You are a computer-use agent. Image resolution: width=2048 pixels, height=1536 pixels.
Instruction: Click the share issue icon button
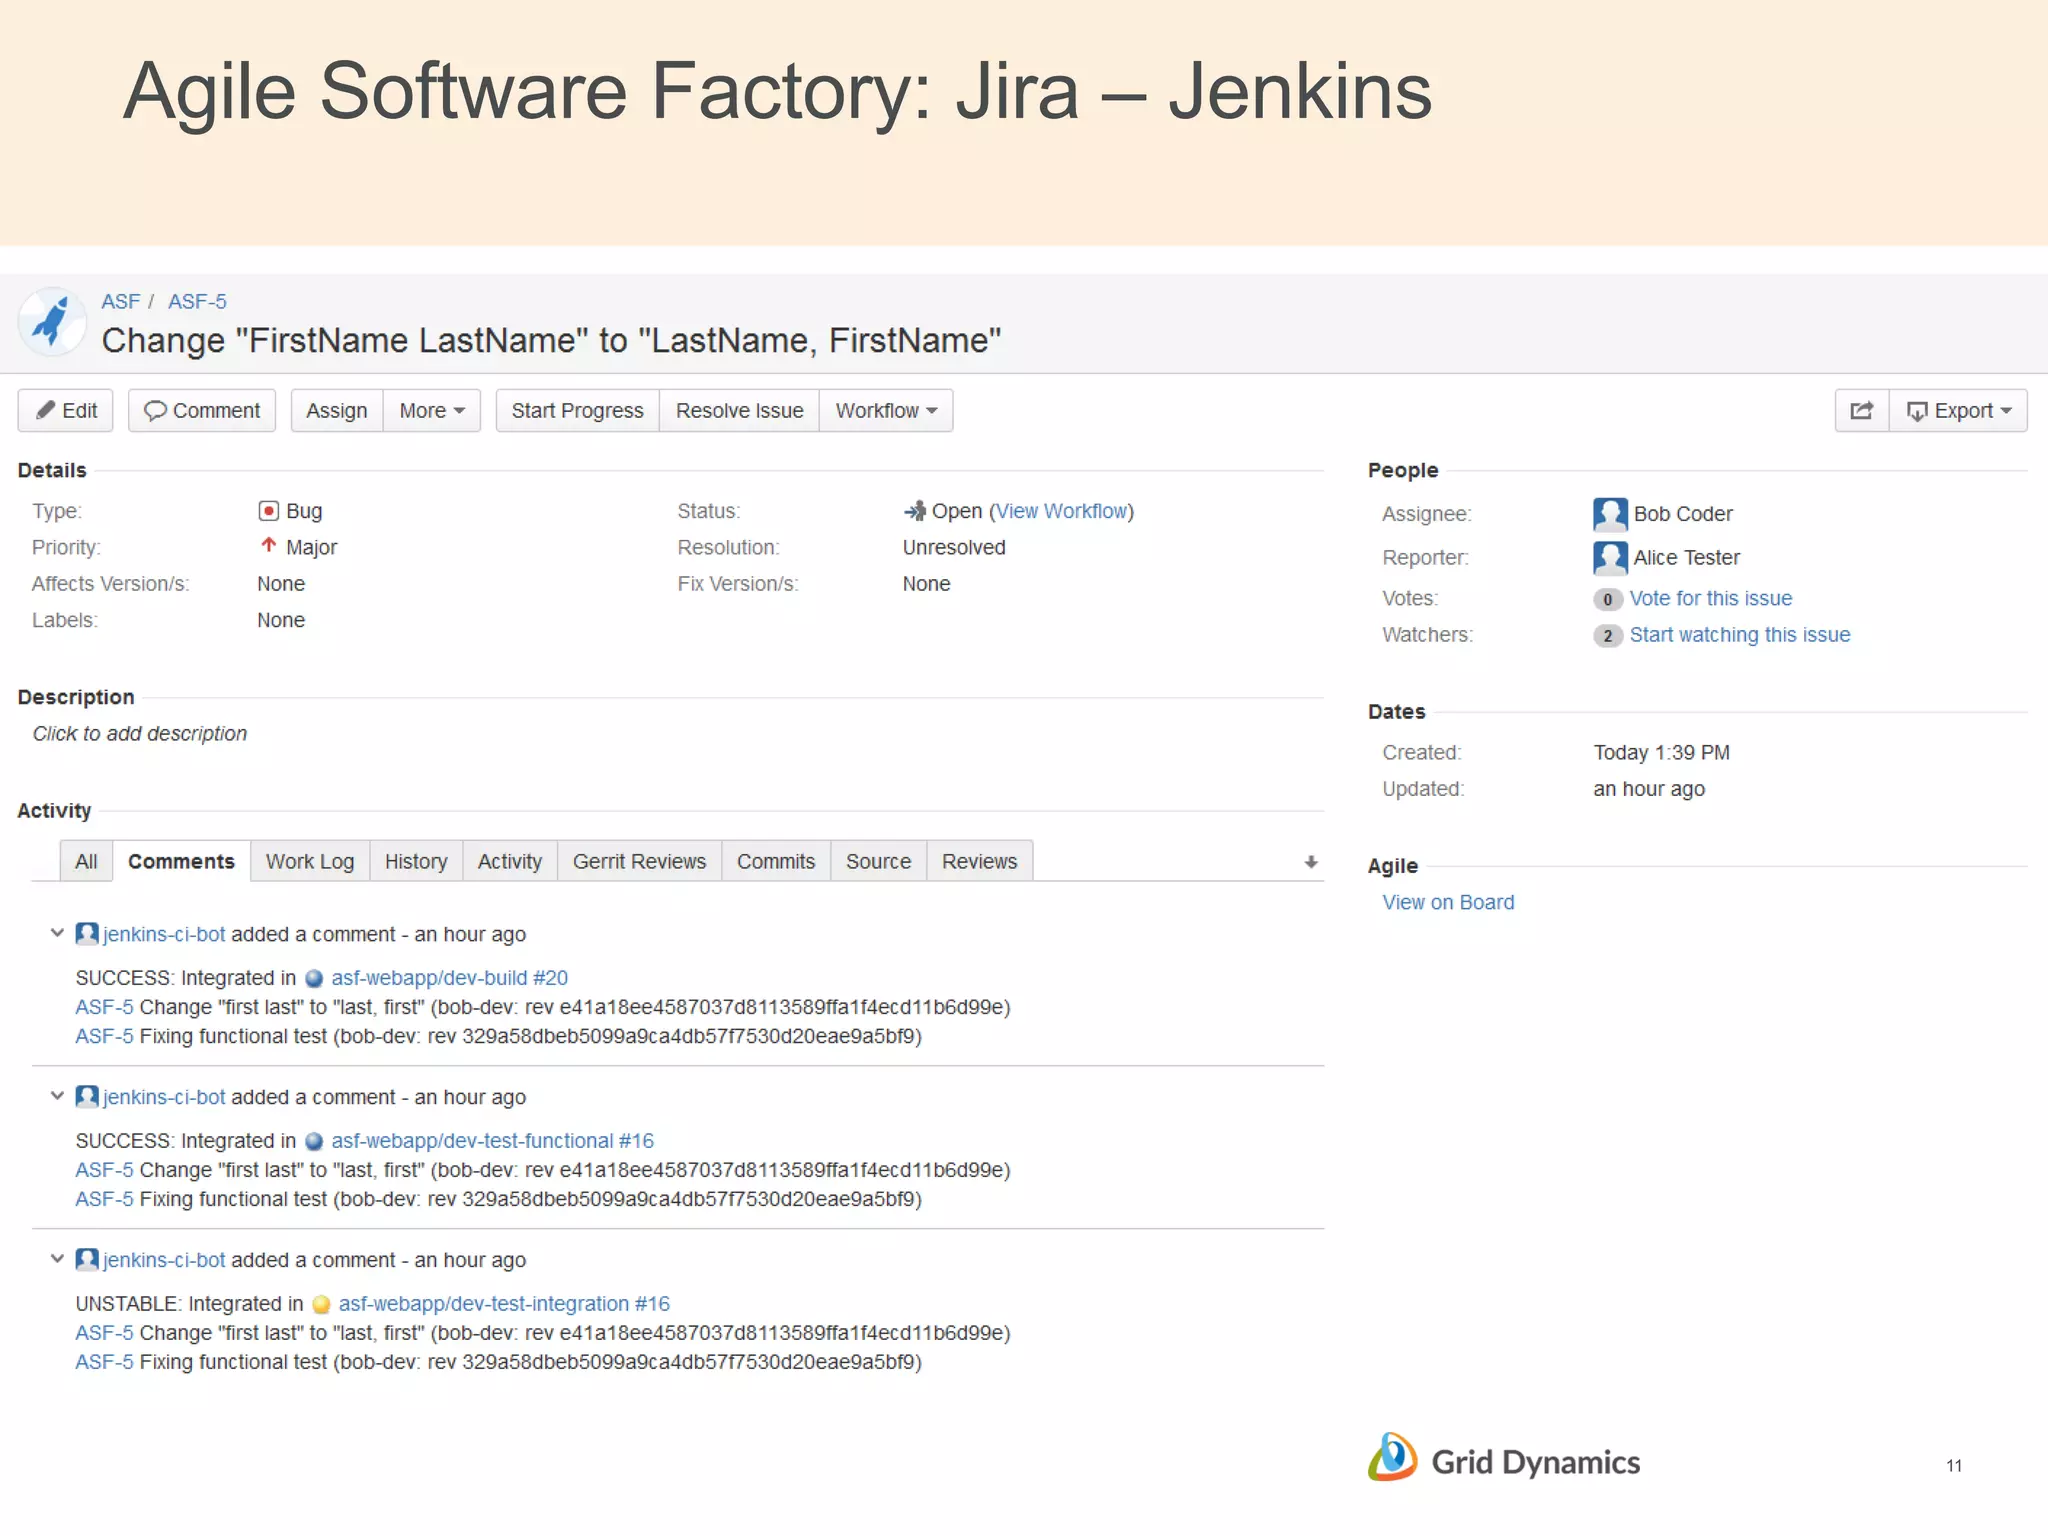pyautogui.click(x=1861, y=411)
